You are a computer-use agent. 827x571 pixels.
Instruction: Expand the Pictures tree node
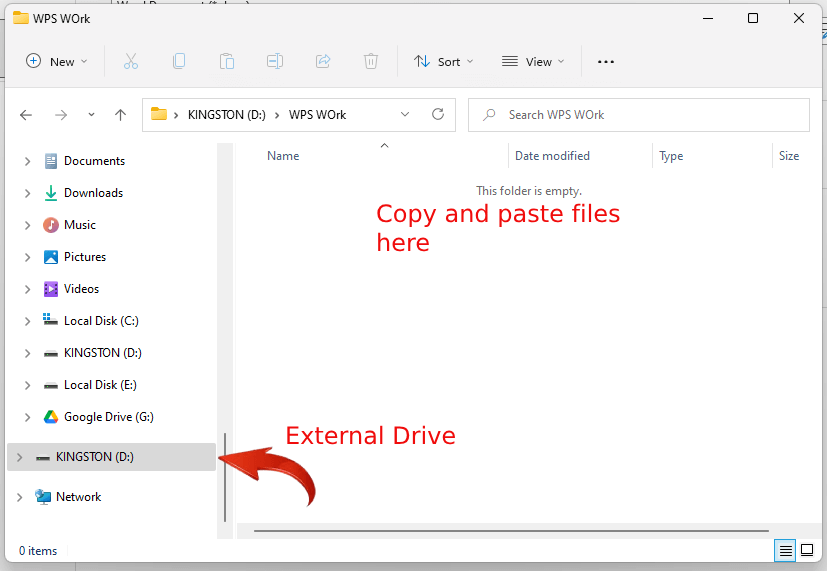[27, 257]
